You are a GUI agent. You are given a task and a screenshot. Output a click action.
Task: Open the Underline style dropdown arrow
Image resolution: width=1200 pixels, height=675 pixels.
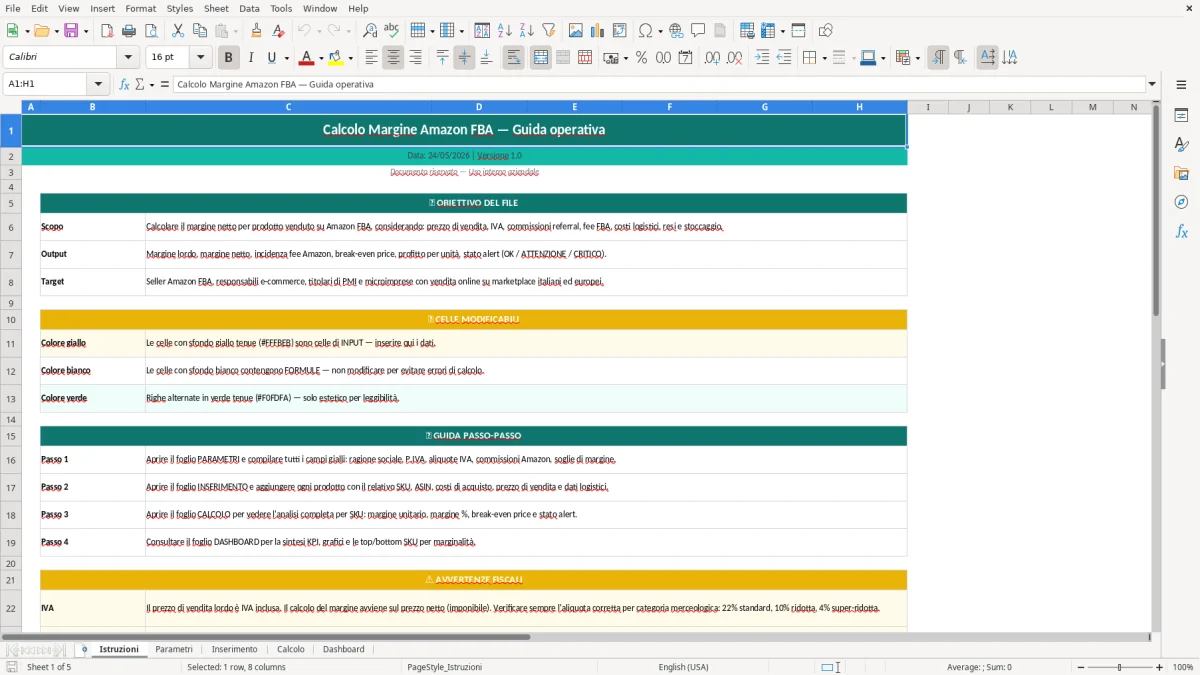coord(286,58)
